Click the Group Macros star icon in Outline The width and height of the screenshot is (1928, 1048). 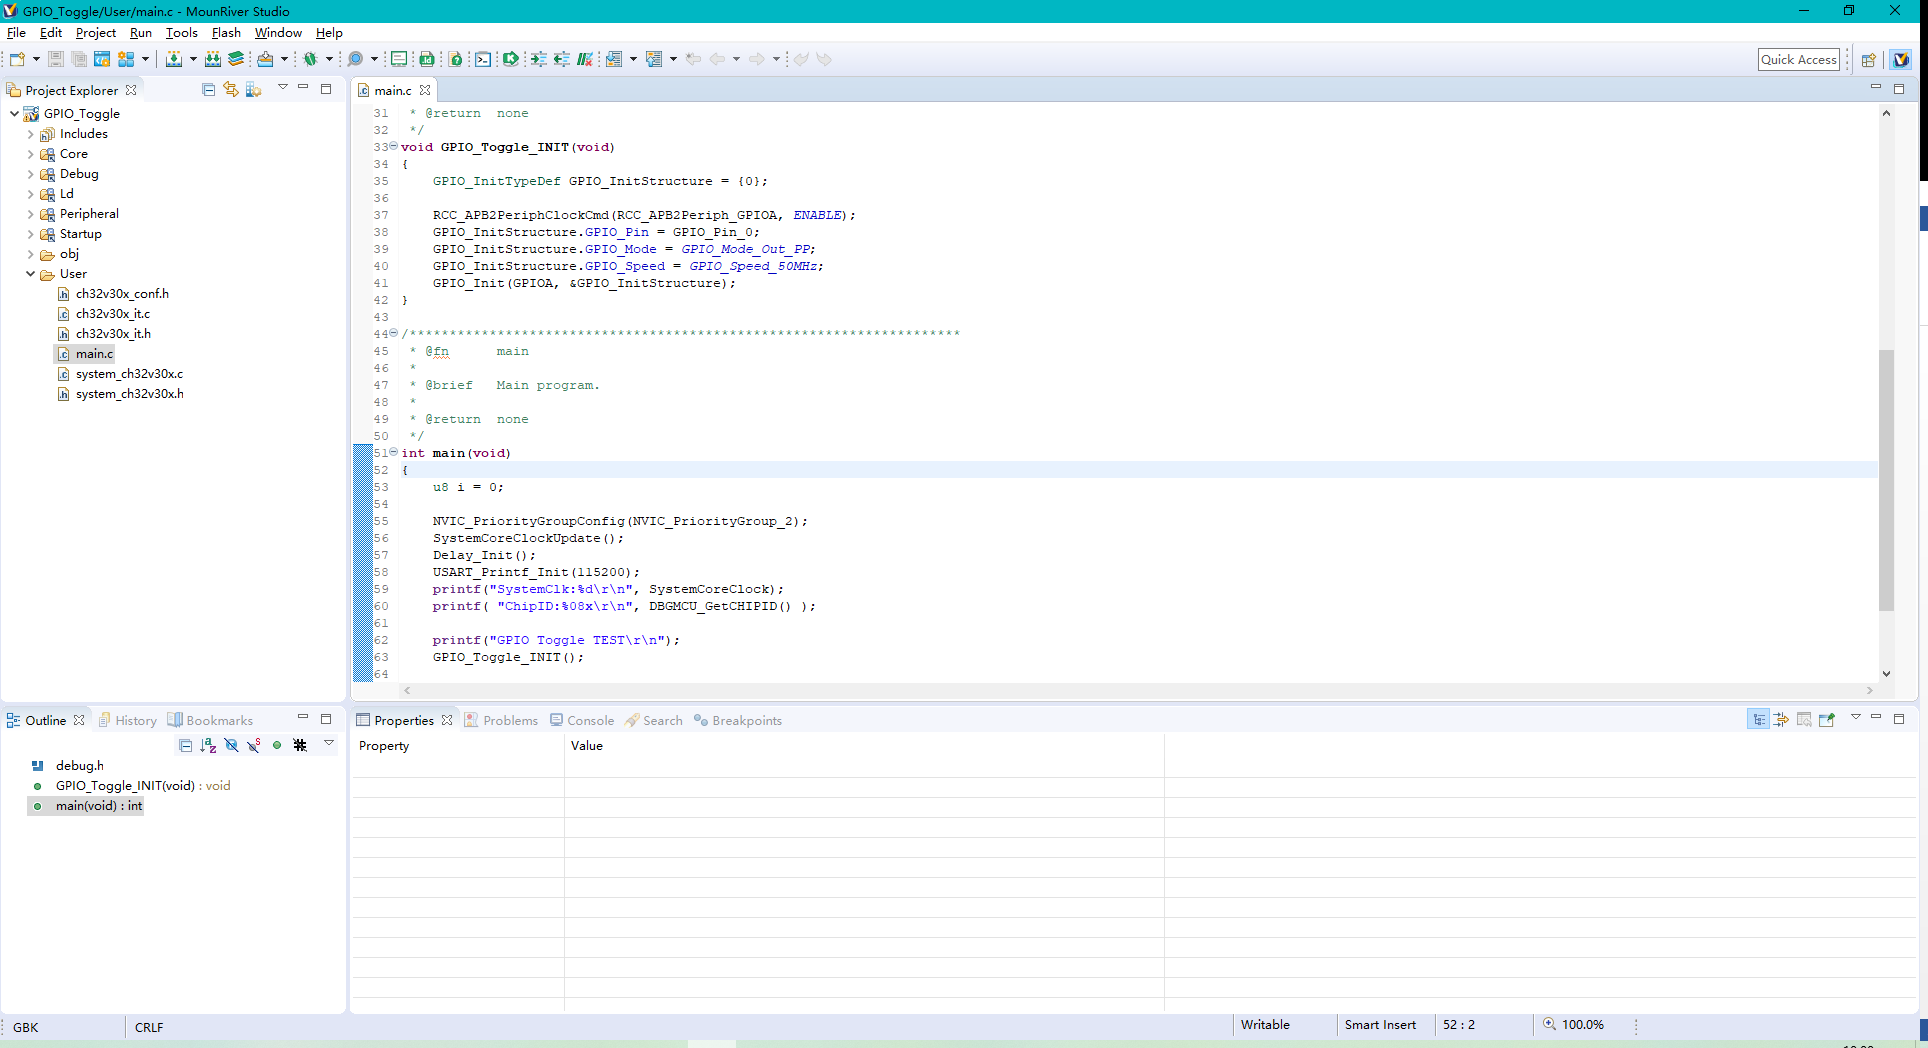(300, 745)
